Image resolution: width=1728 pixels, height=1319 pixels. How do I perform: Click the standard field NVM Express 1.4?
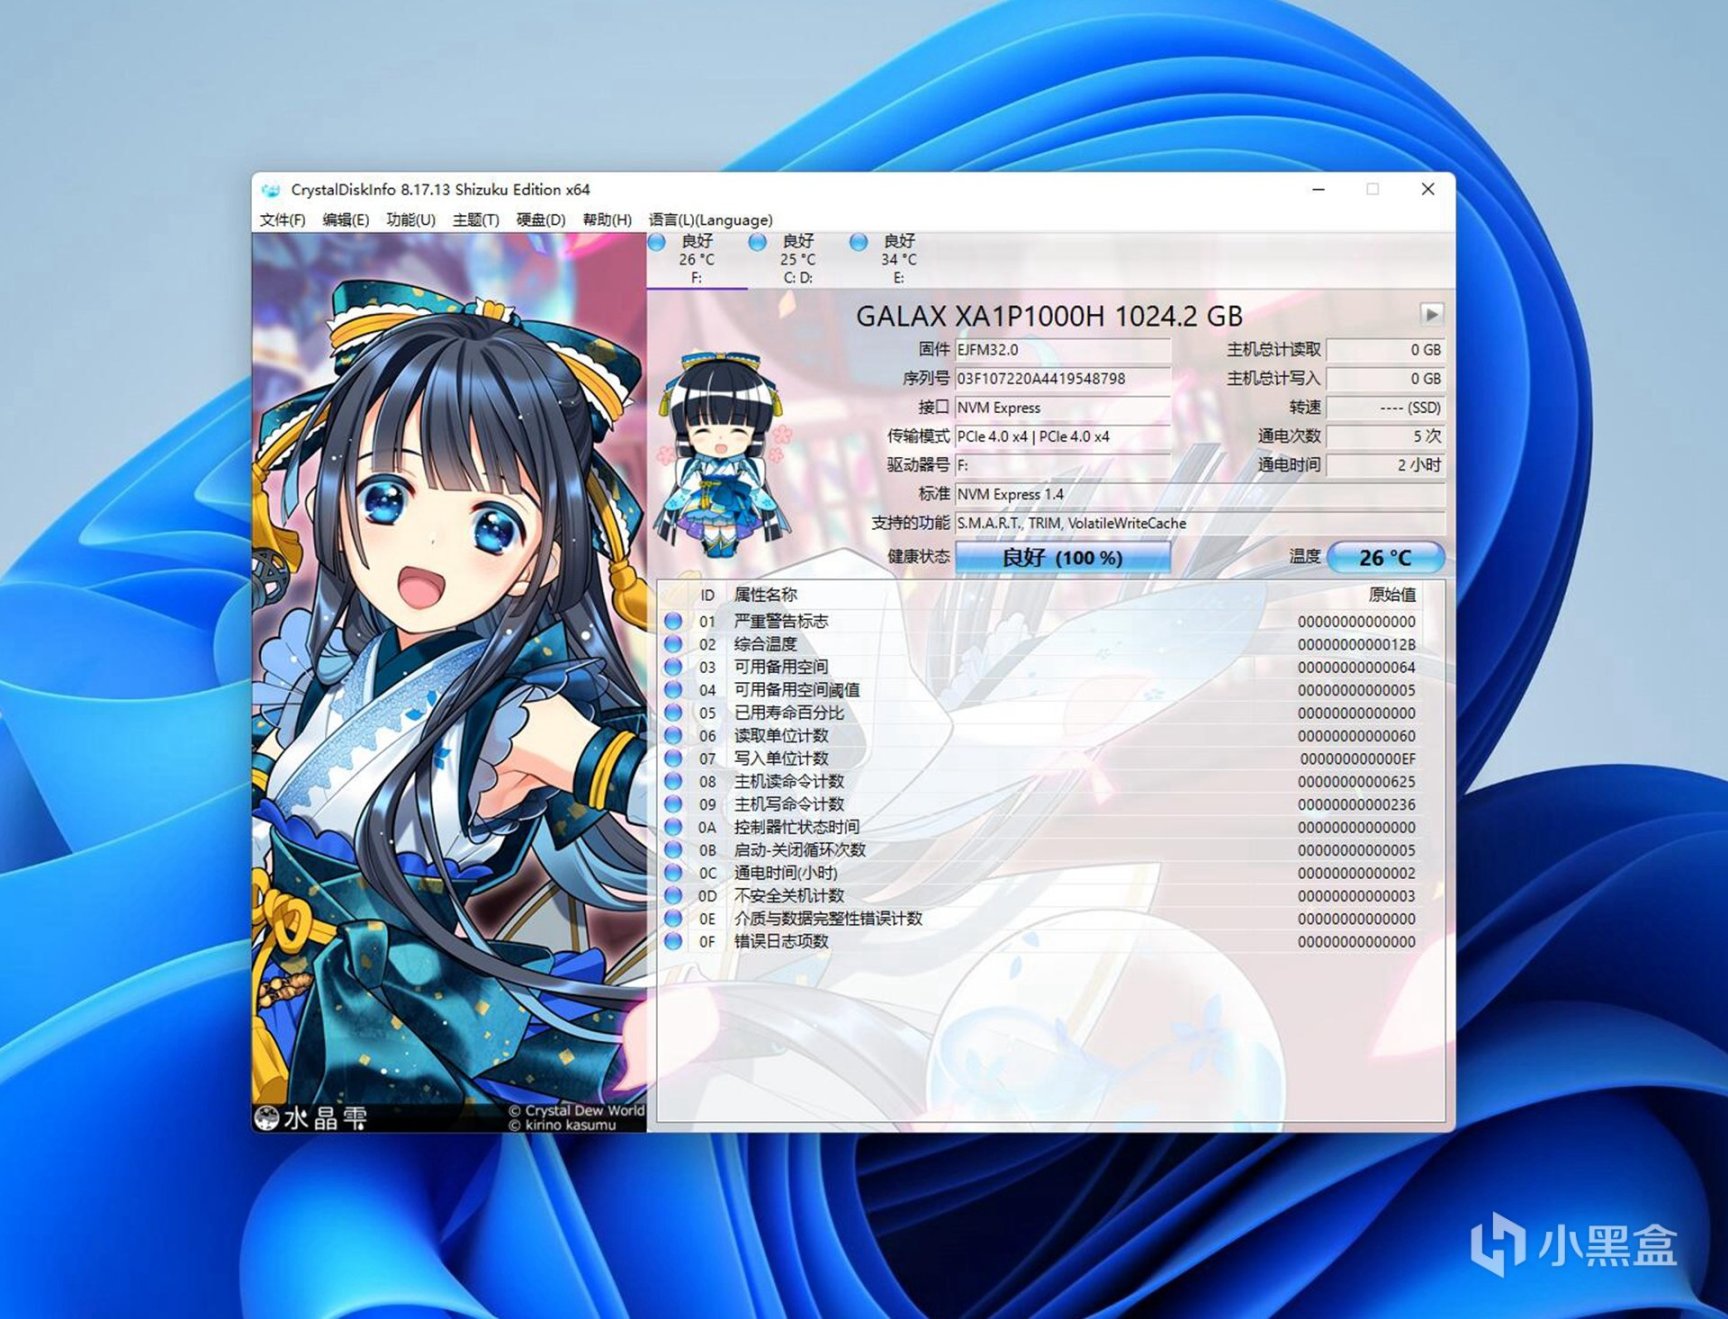click(x=1200, y=494)
